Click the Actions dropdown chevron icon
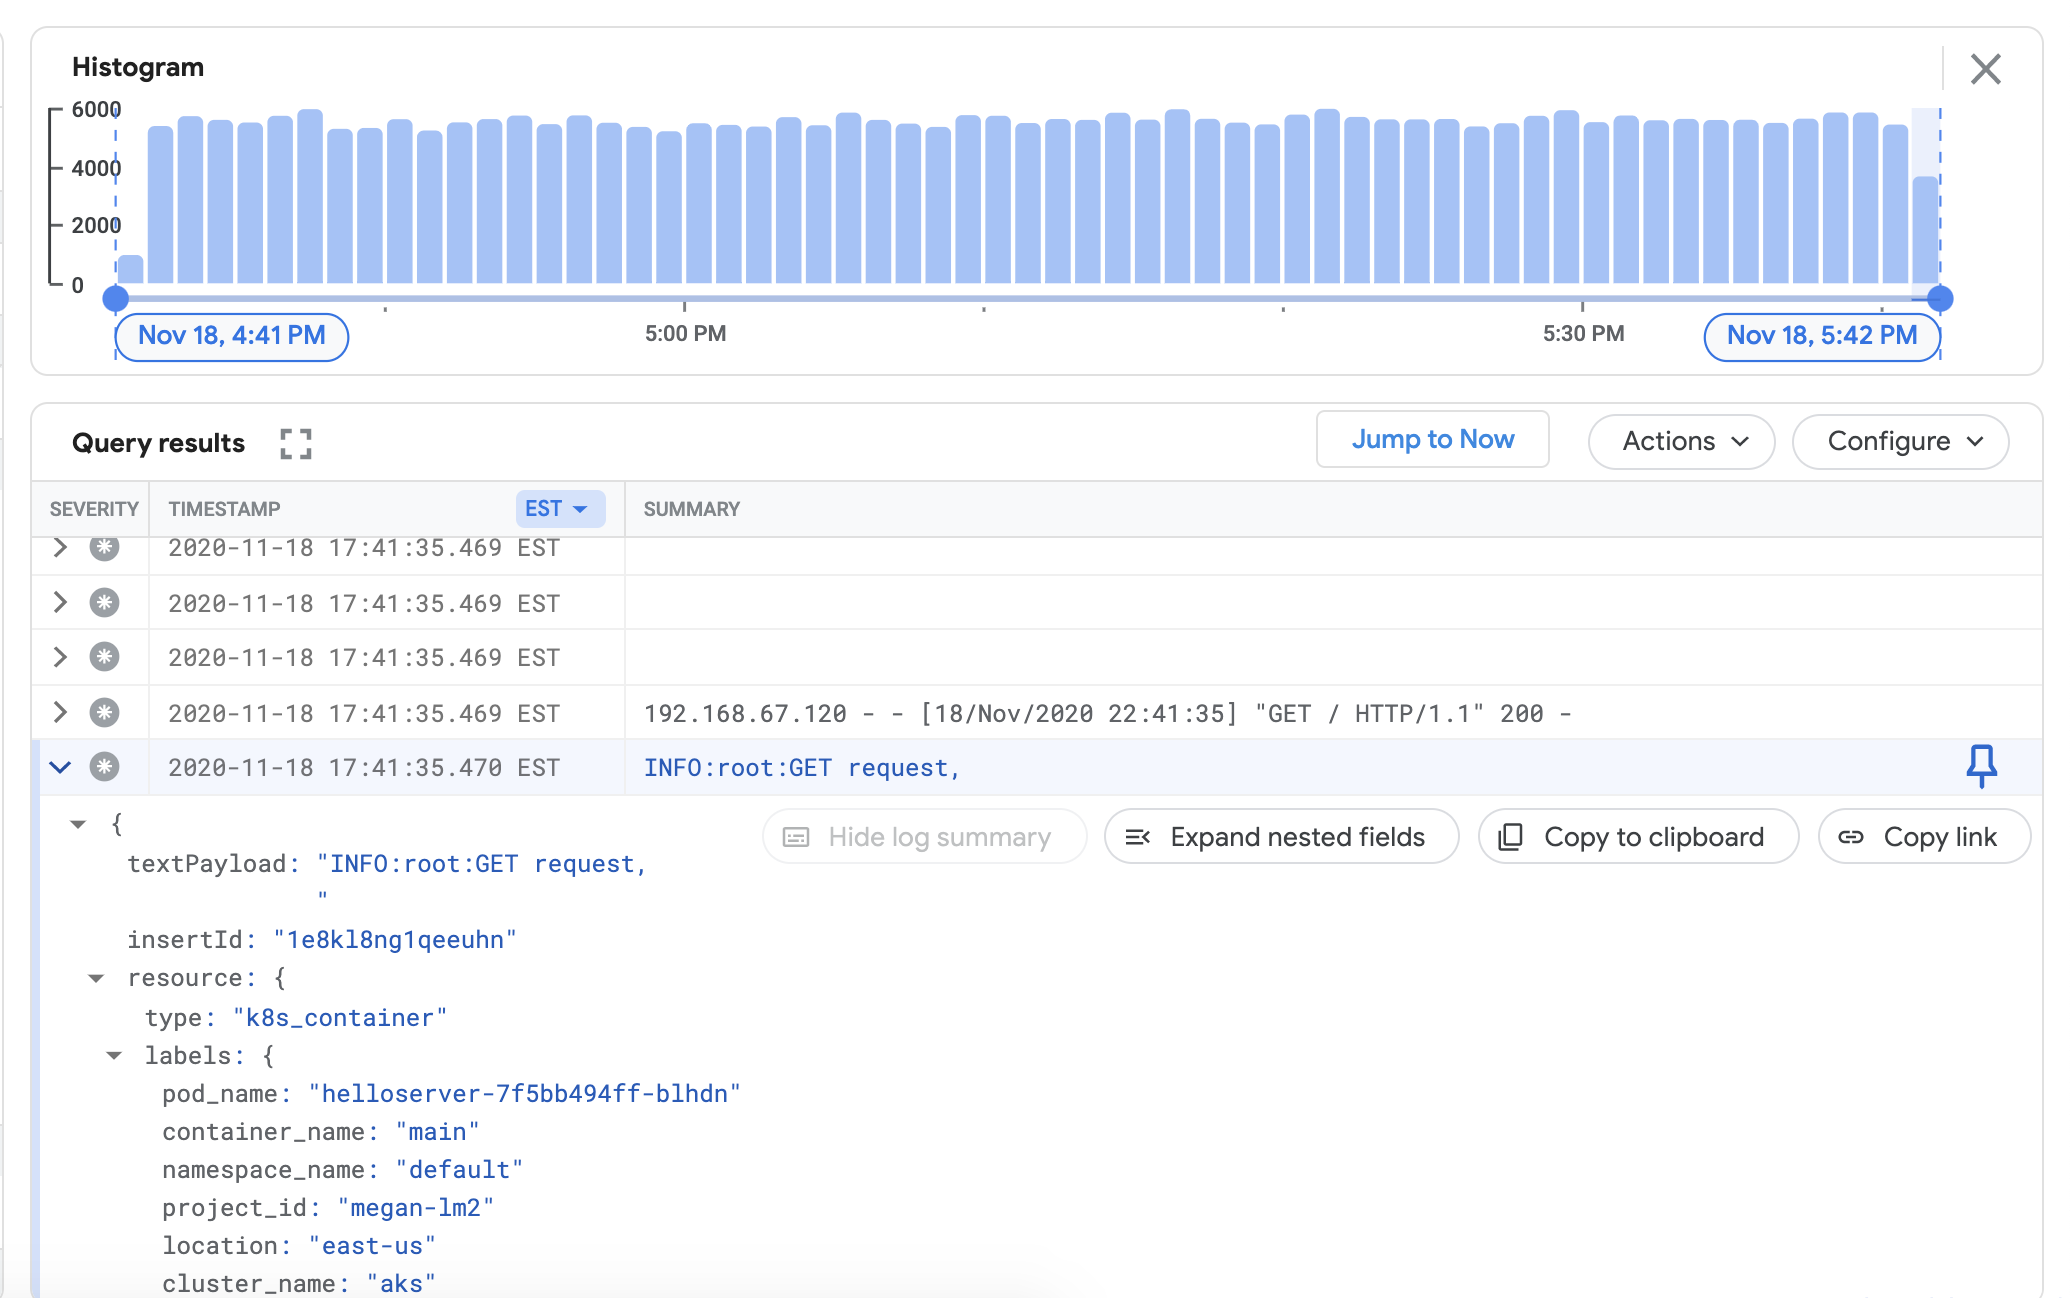Screen dimensions: 2070x1298 coord(1740,440)
